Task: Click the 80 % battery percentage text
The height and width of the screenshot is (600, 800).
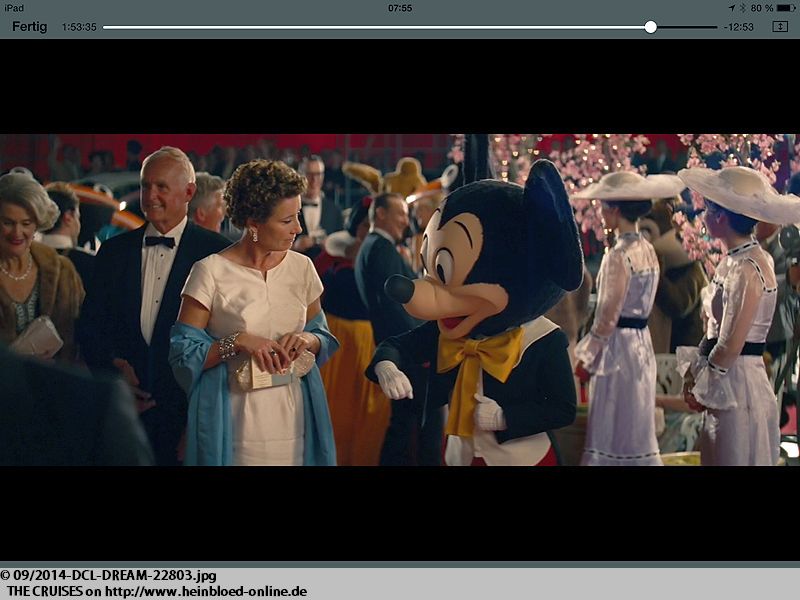Action: click(762, 8)
